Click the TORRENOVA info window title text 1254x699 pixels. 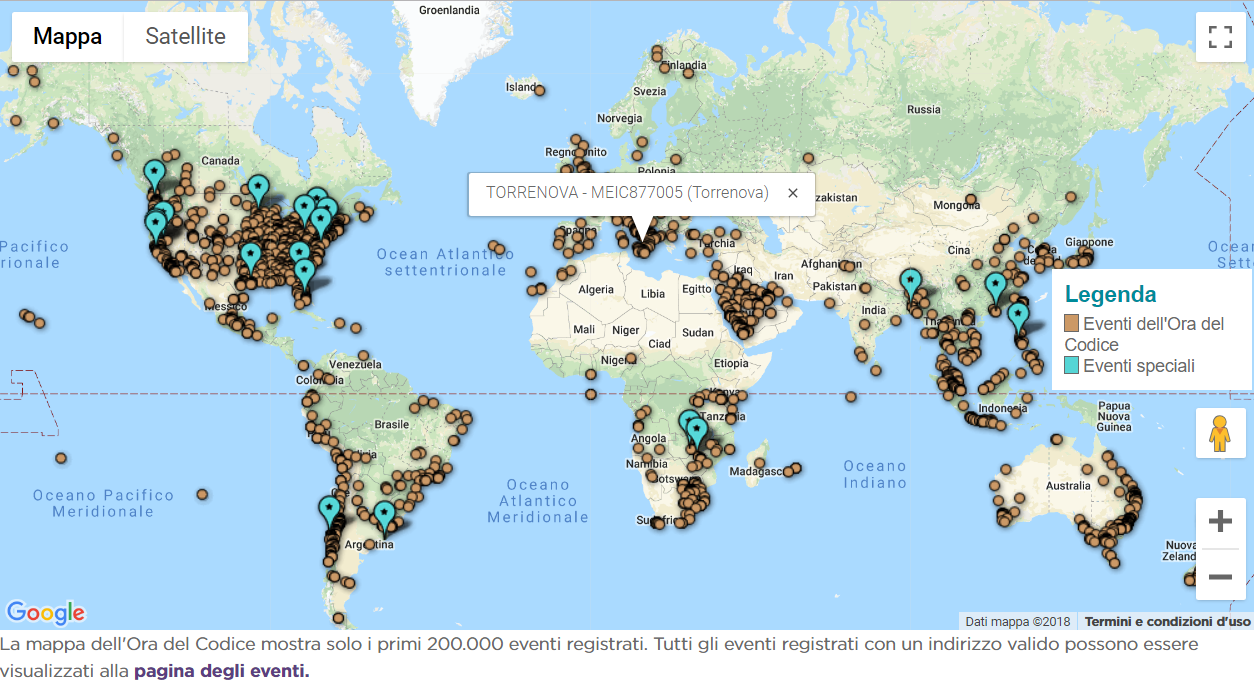point(627,192)
